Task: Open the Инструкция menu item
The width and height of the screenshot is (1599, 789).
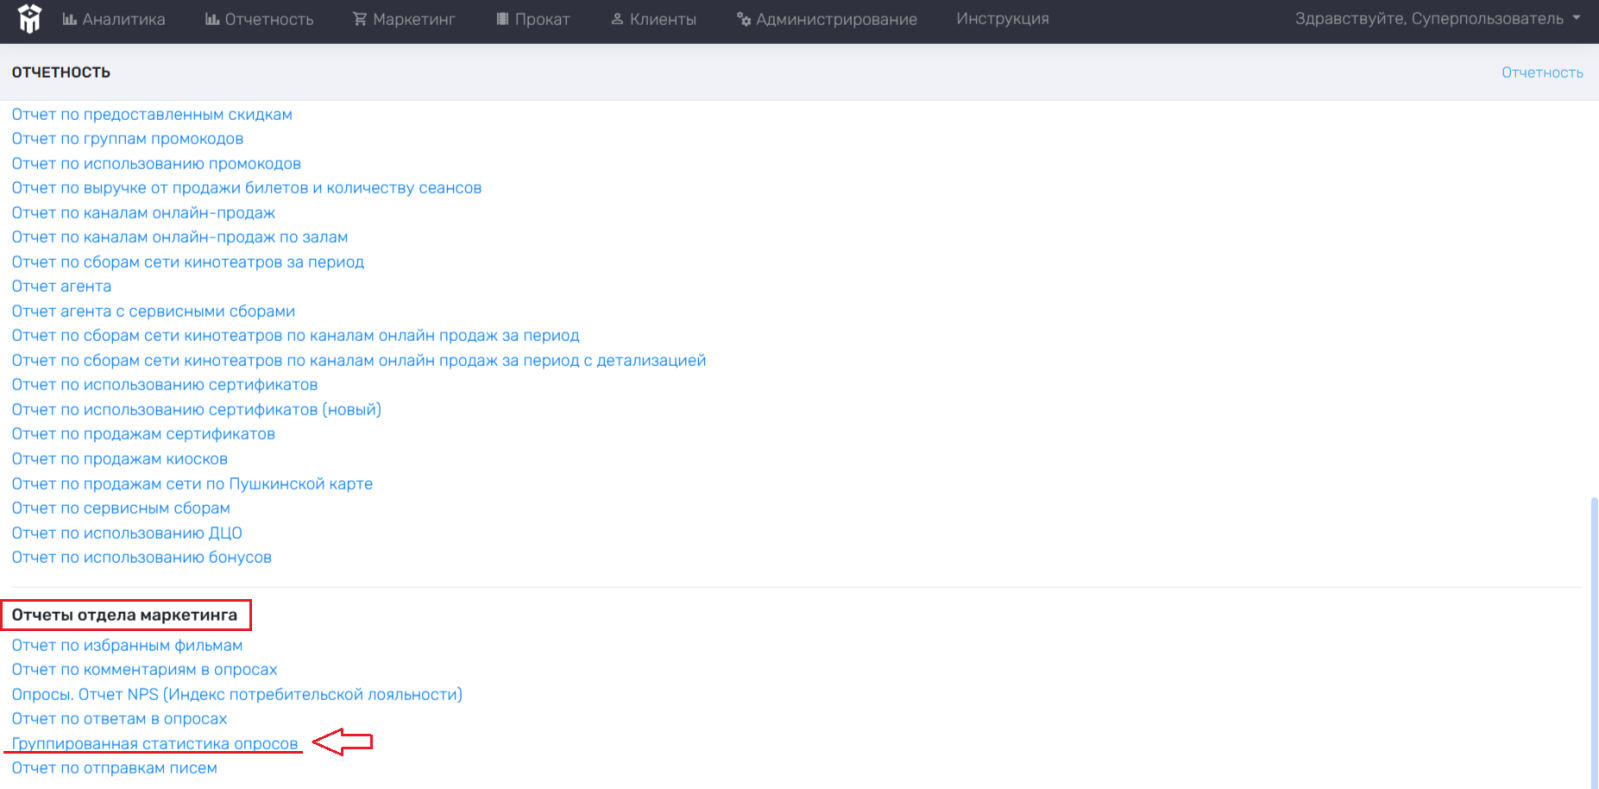Action: pos(1002,19)
